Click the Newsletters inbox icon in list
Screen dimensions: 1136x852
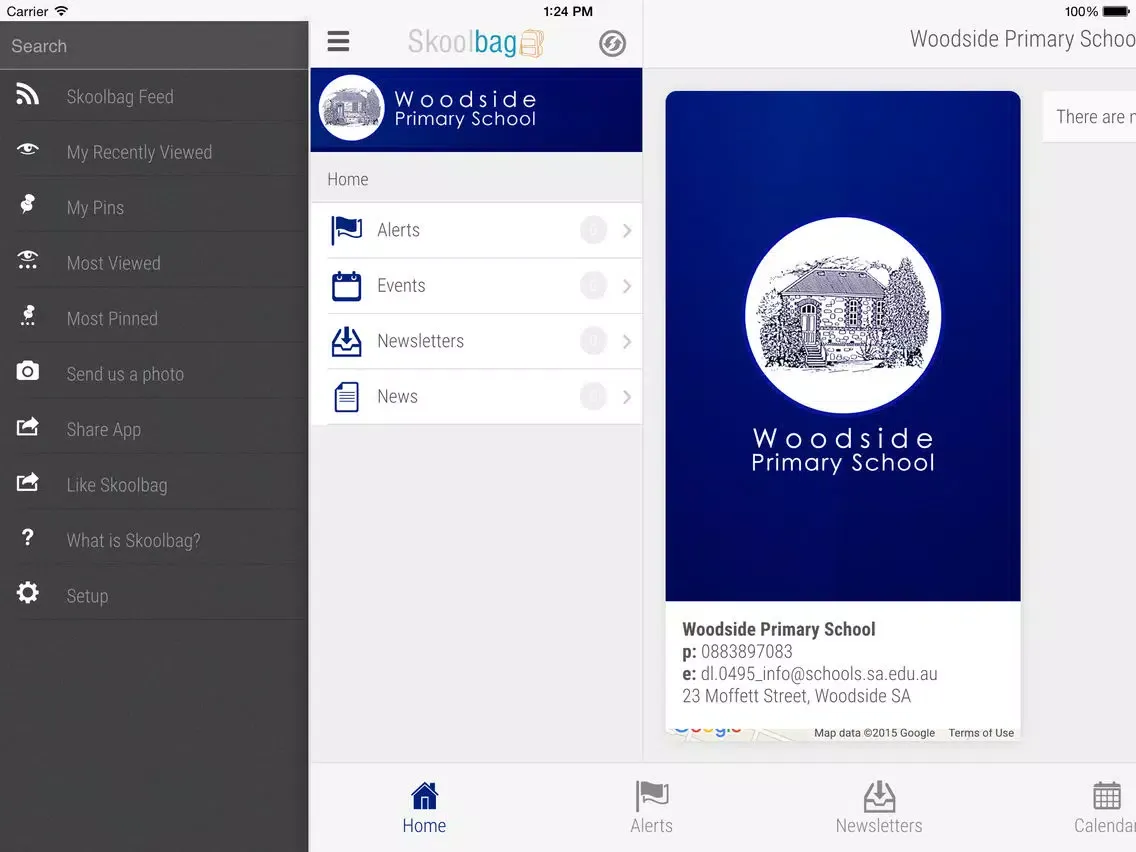click(346, 341)
